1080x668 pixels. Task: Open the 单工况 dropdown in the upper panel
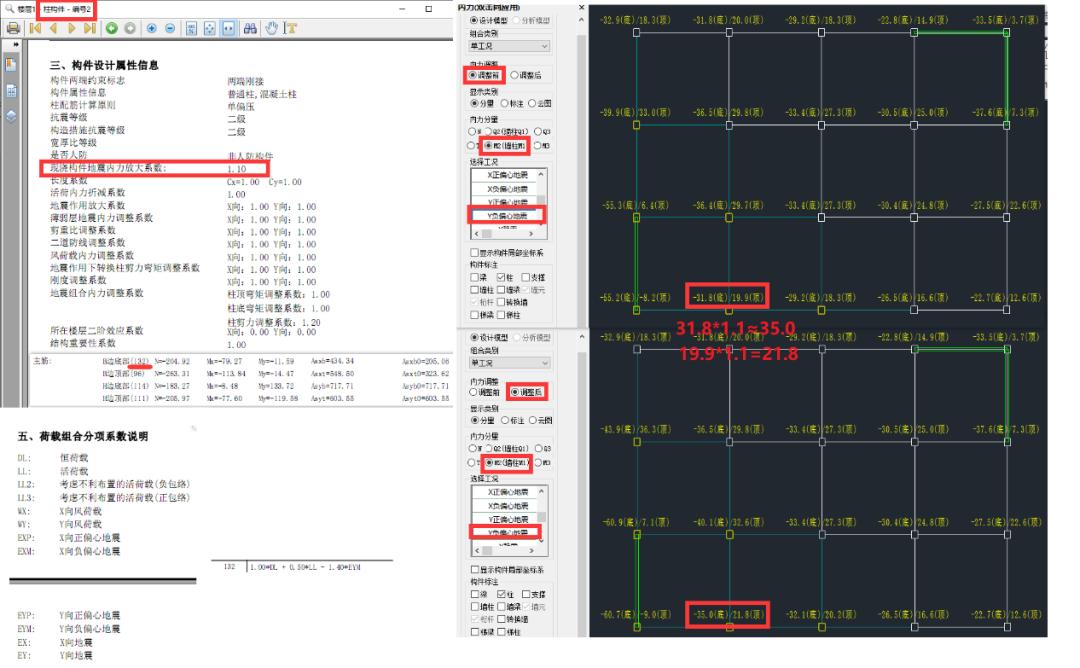pyautogui.click(x=509, y=46)
